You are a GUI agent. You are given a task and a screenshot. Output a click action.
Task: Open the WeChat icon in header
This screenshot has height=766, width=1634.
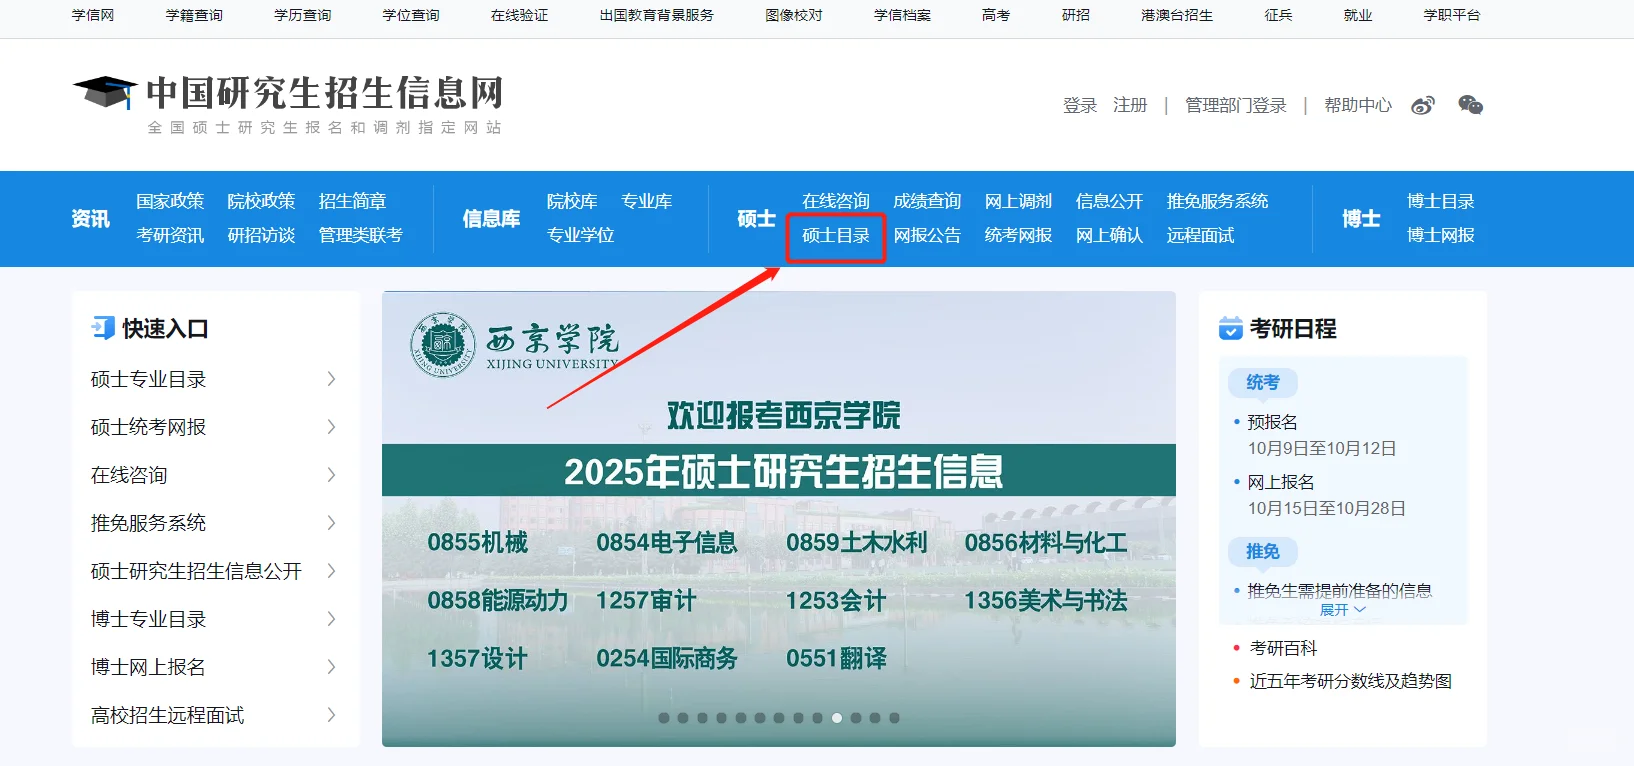(x=1470, y=105)
